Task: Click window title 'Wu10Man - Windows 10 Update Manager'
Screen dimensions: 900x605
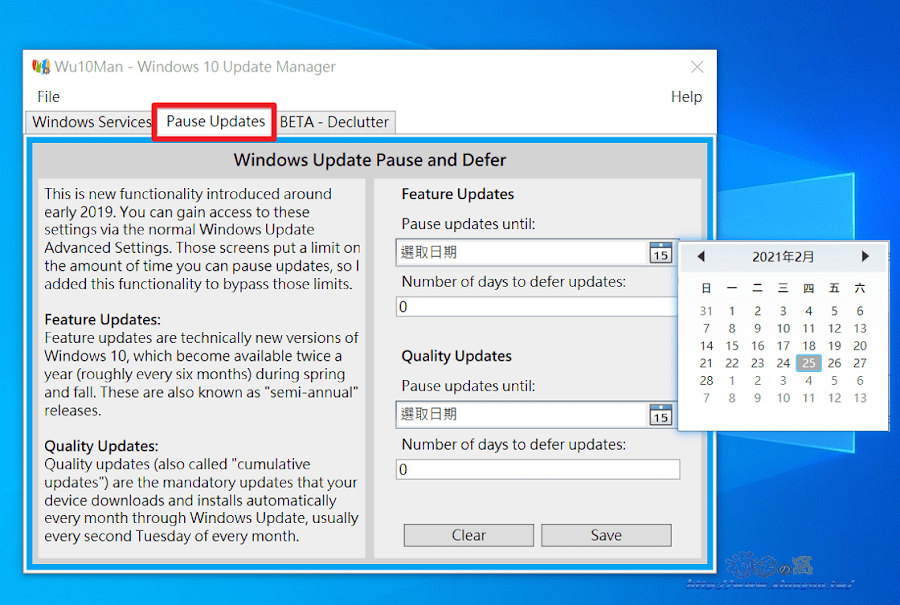Action: [195, 67]
